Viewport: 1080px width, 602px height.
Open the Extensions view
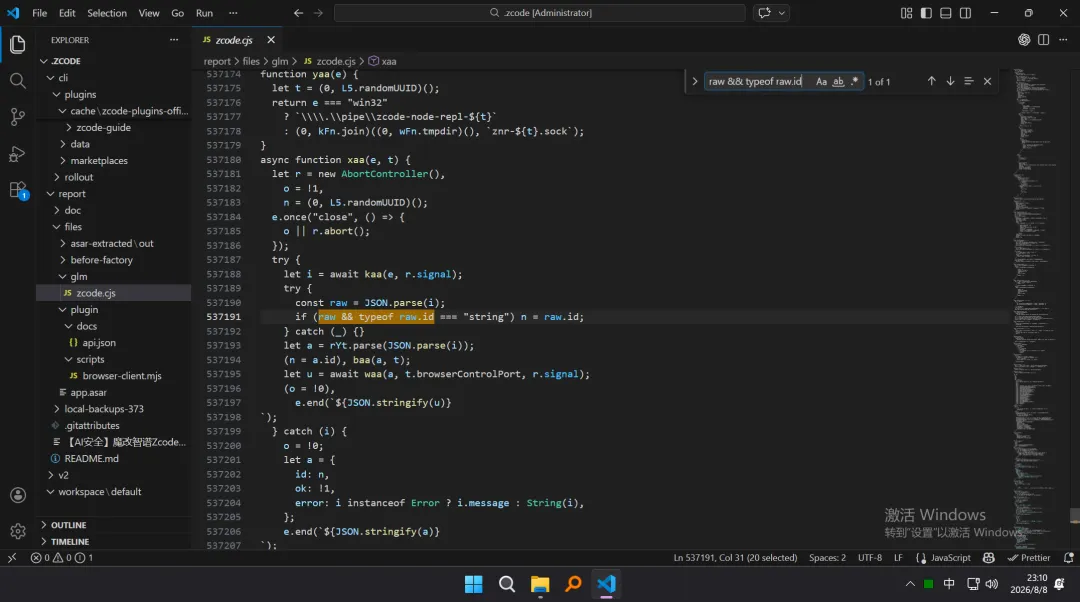click(17, 190)
